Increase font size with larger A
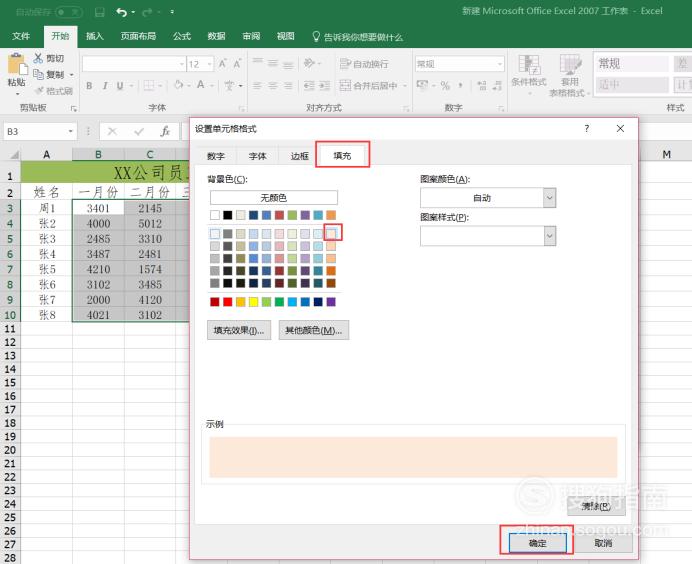The width and height of the screenshot is (692, 564). pyautogui.click(x=222, y=64)
